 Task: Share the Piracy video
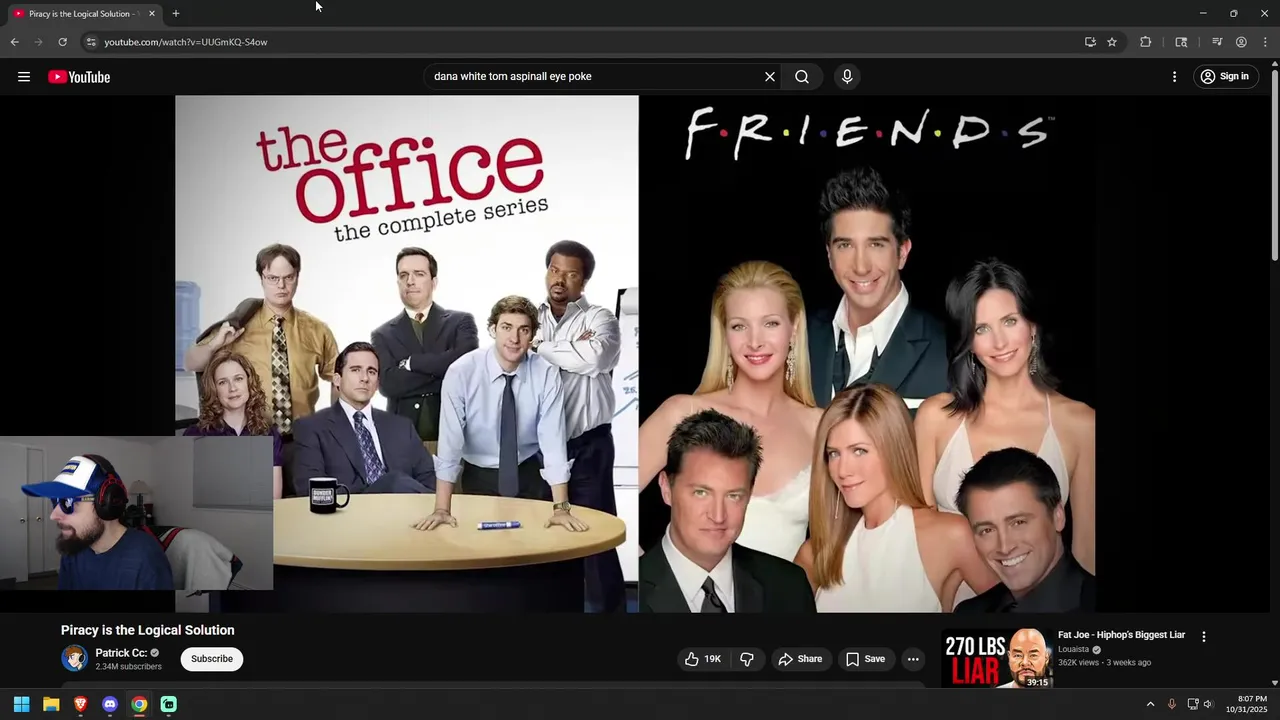tap(800, 659)
